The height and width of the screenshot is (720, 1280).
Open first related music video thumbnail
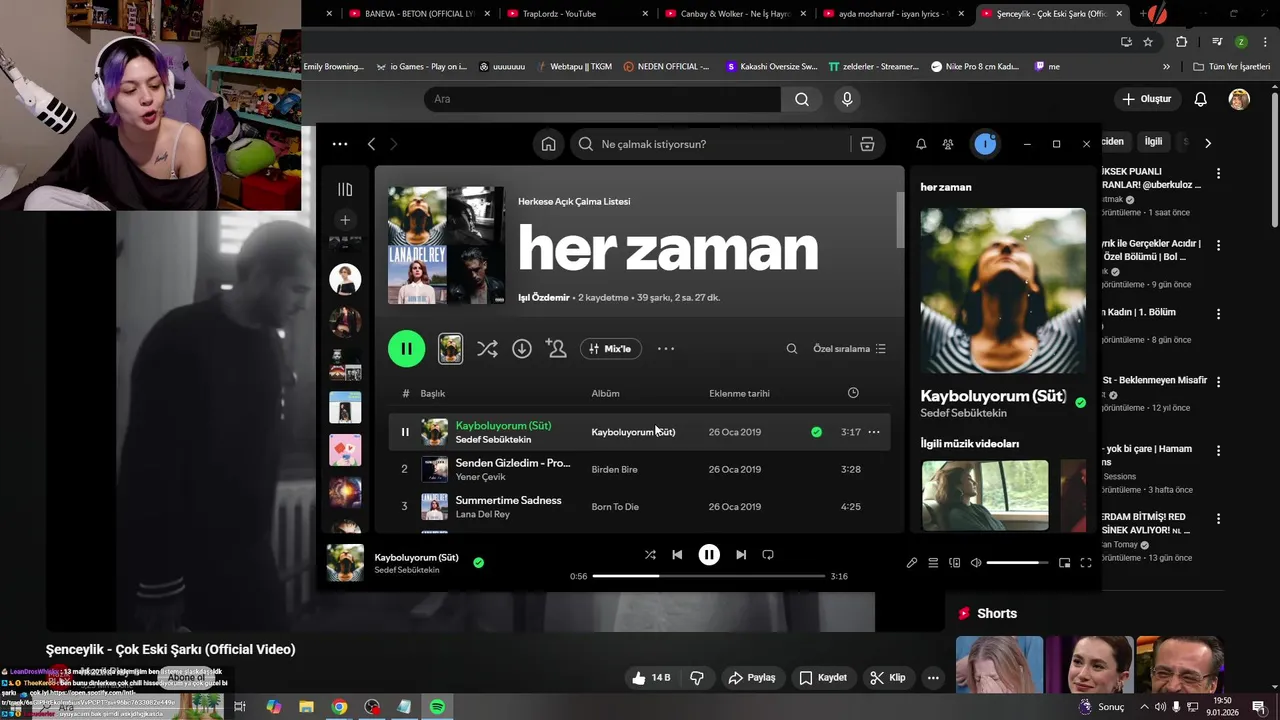point(985,495)
